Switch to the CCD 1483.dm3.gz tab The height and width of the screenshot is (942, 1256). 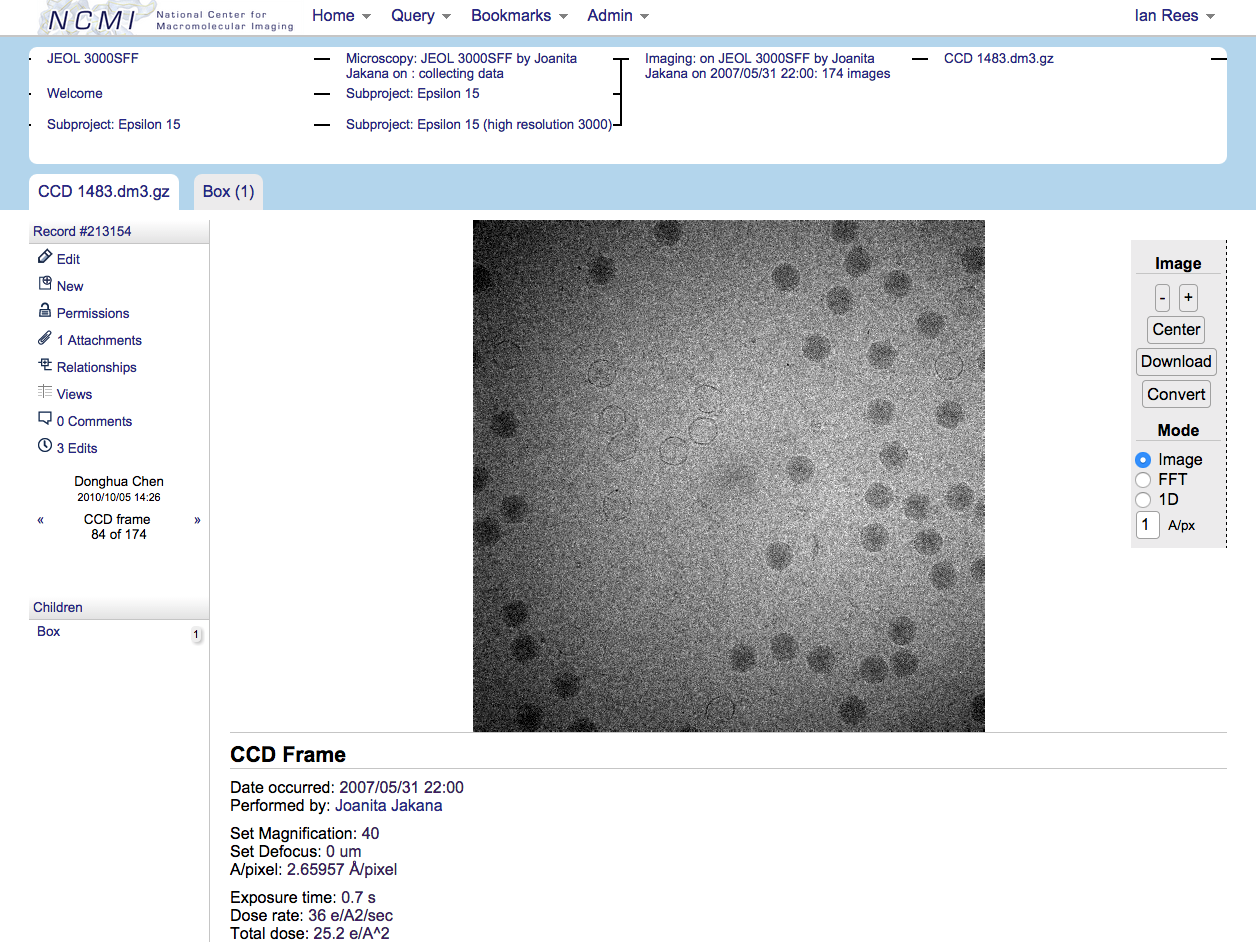tap(104, 191)
